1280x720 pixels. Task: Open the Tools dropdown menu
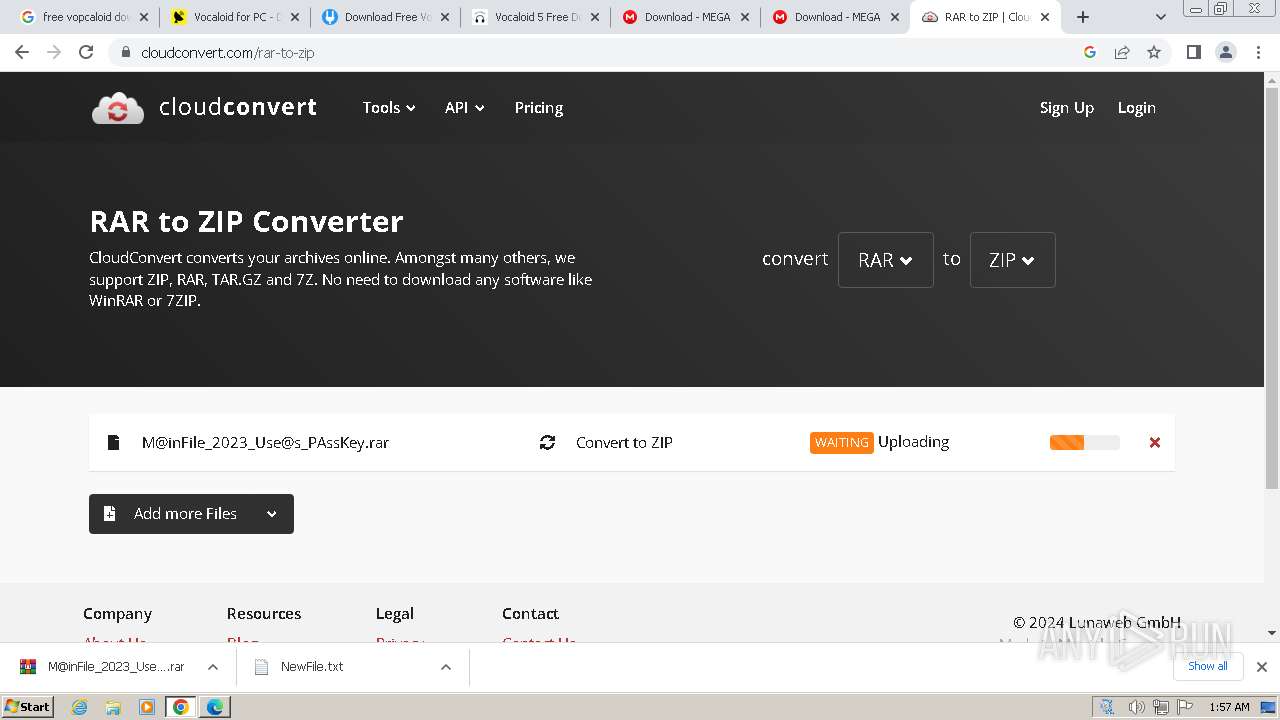click(x=389, y=108)
